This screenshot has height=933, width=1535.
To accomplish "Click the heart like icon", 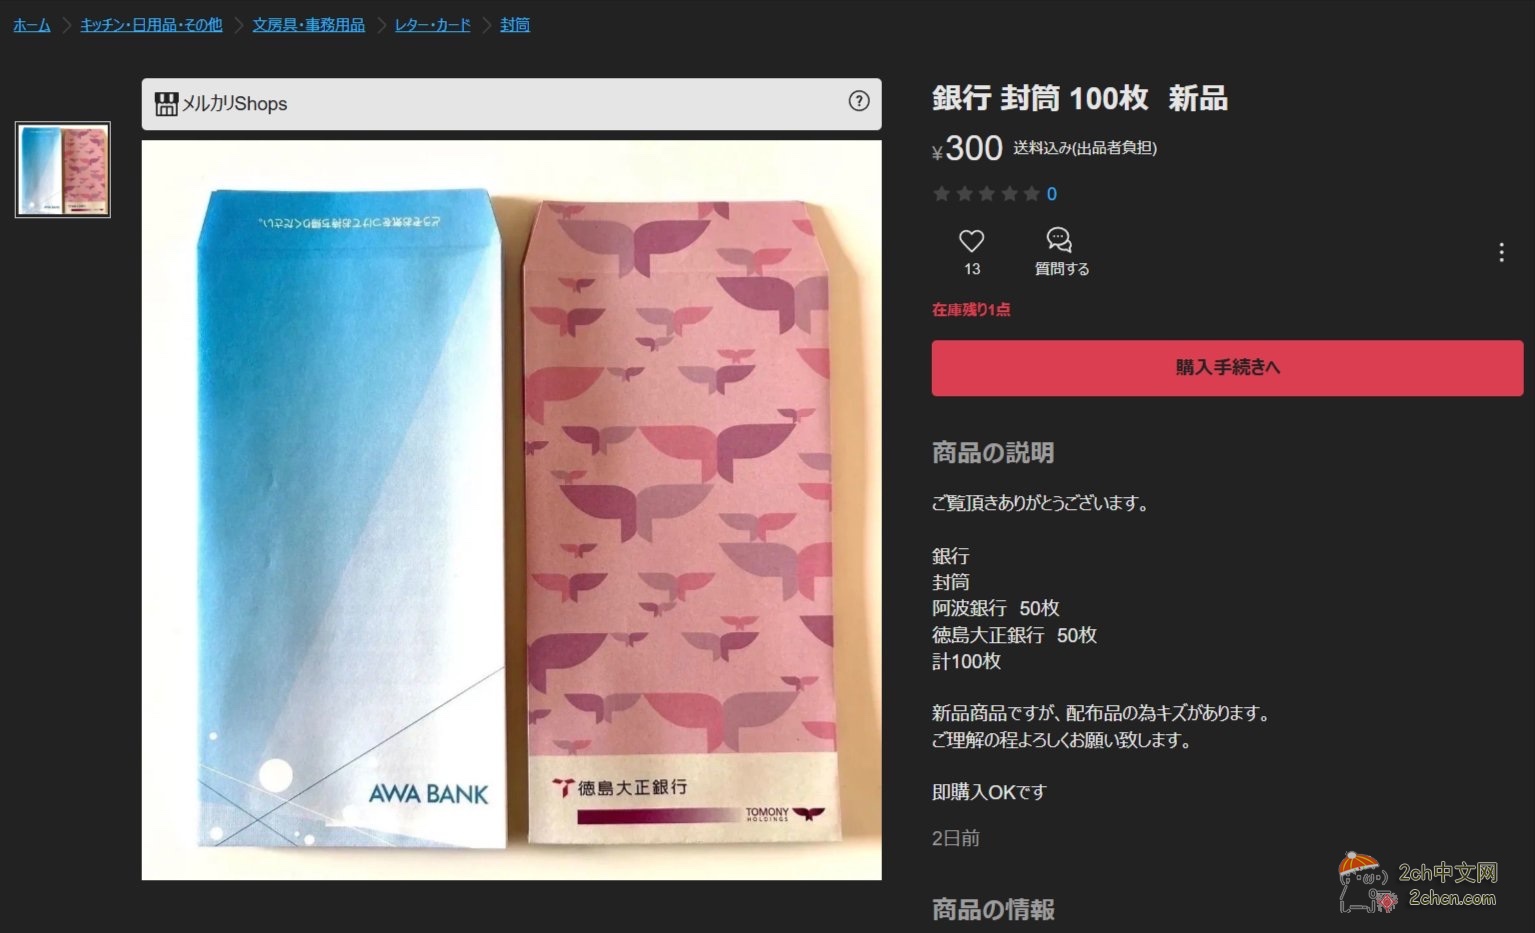I will tap(971, 241).
